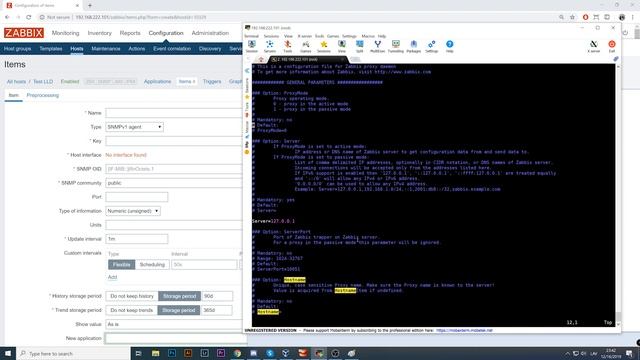Image resolution: width=640 pixels, height=360 pixels.
Task: Open Photoshop from the Windows taskbar
Action: [172, 353]
